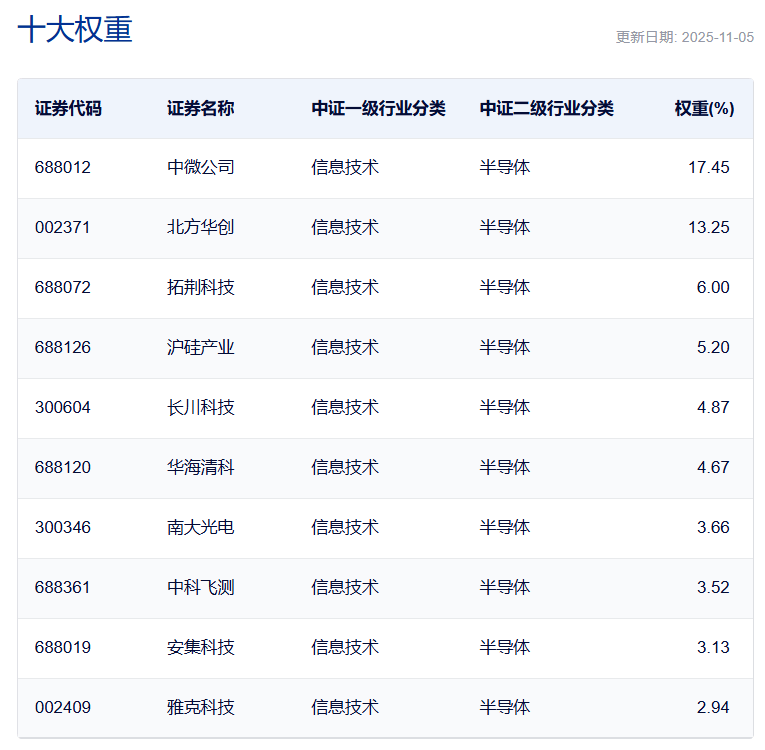
Task: Click the update date 2025-11-05 text
Action: coord(684,37)
